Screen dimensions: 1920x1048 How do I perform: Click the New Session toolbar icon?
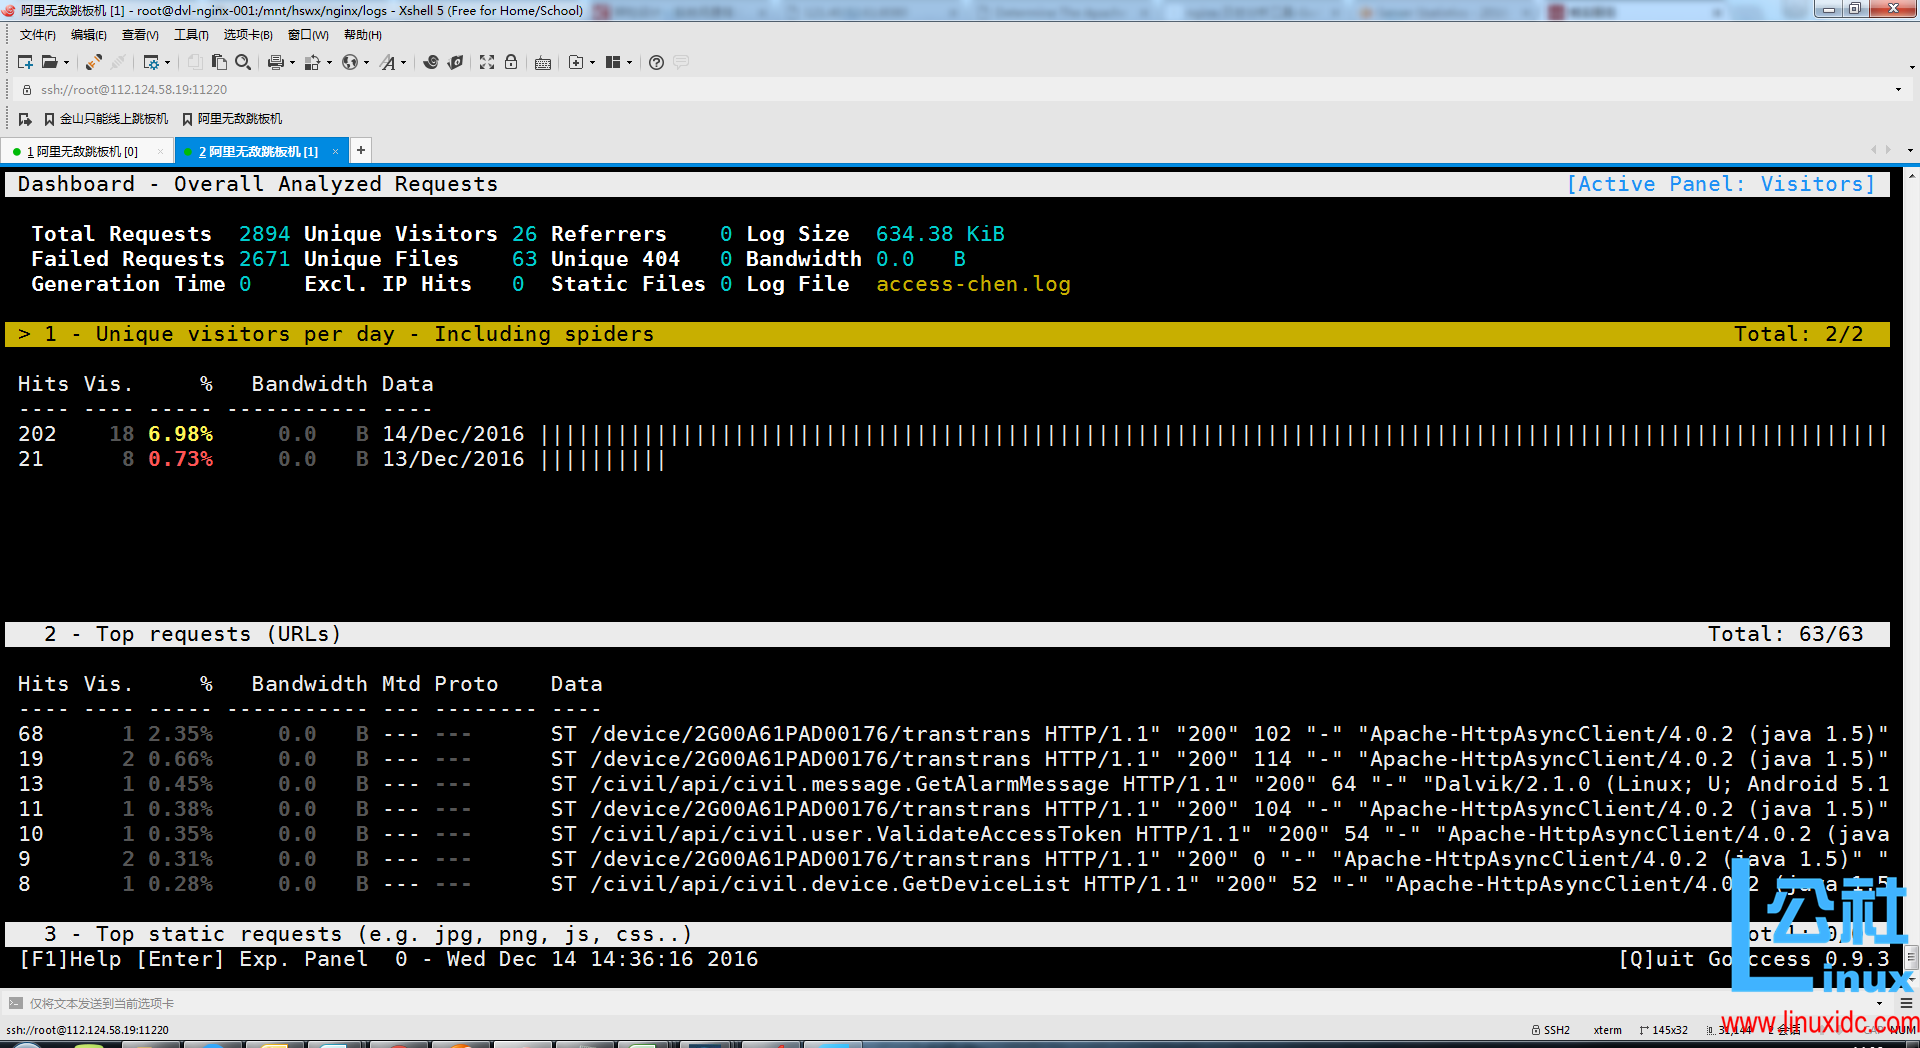click(25, 62)
